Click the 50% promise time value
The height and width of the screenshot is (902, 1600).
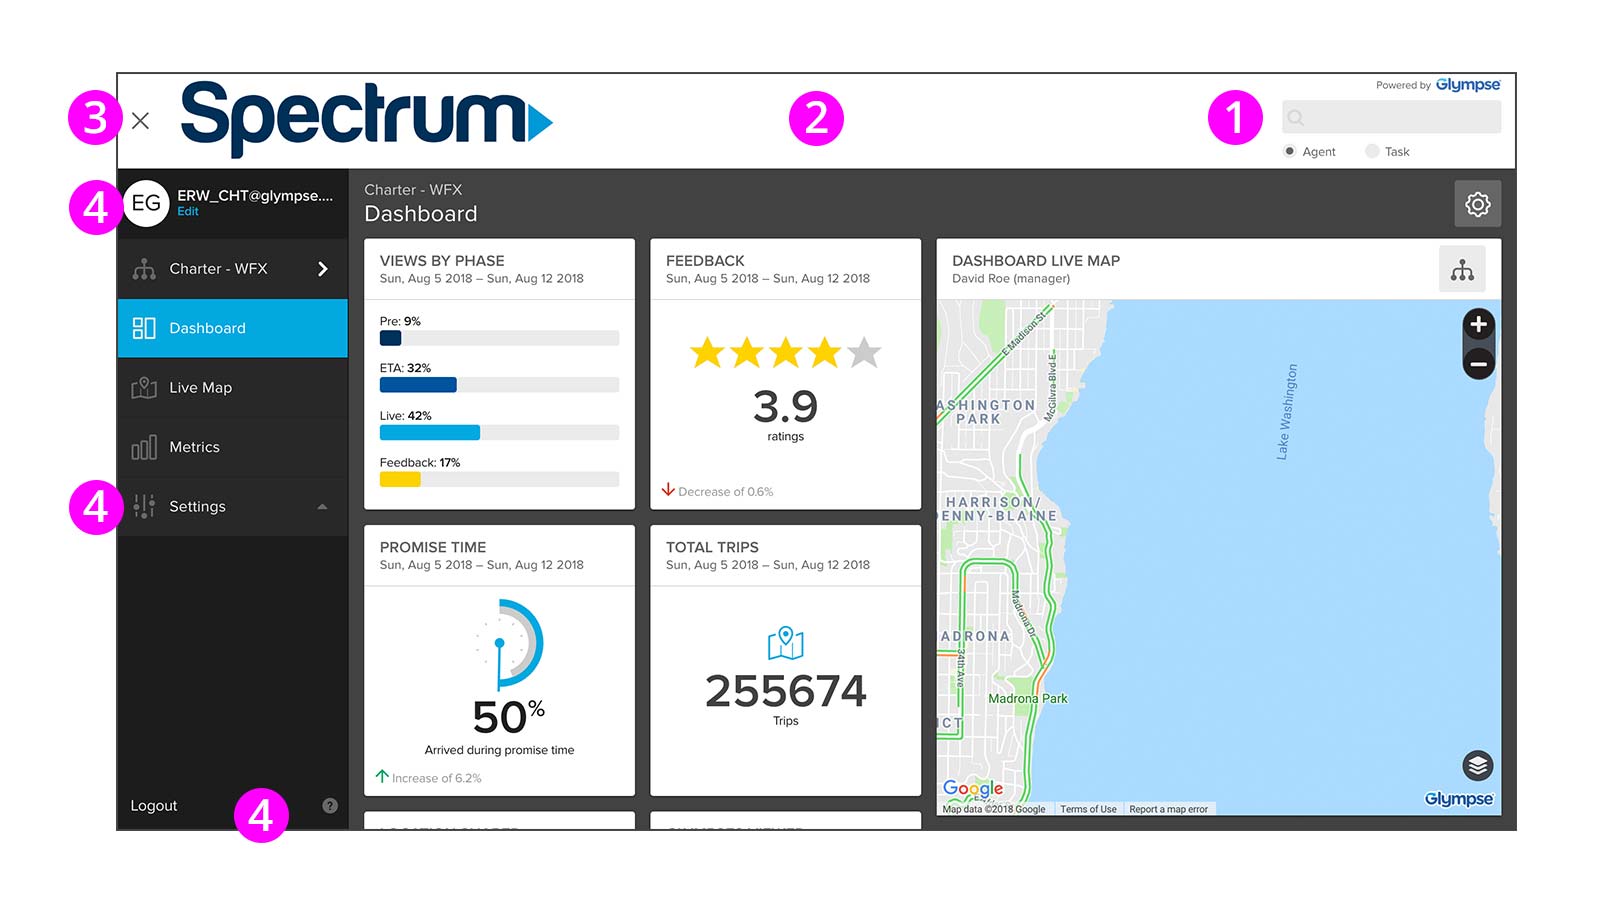(508, 717)
